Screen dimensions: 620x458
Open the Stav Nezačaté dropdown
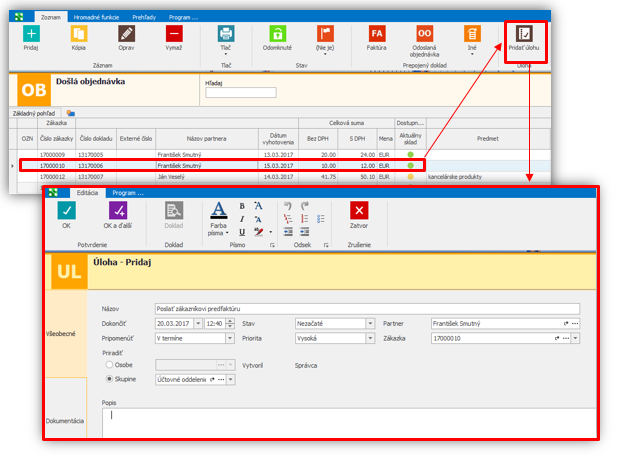(370, 324)
